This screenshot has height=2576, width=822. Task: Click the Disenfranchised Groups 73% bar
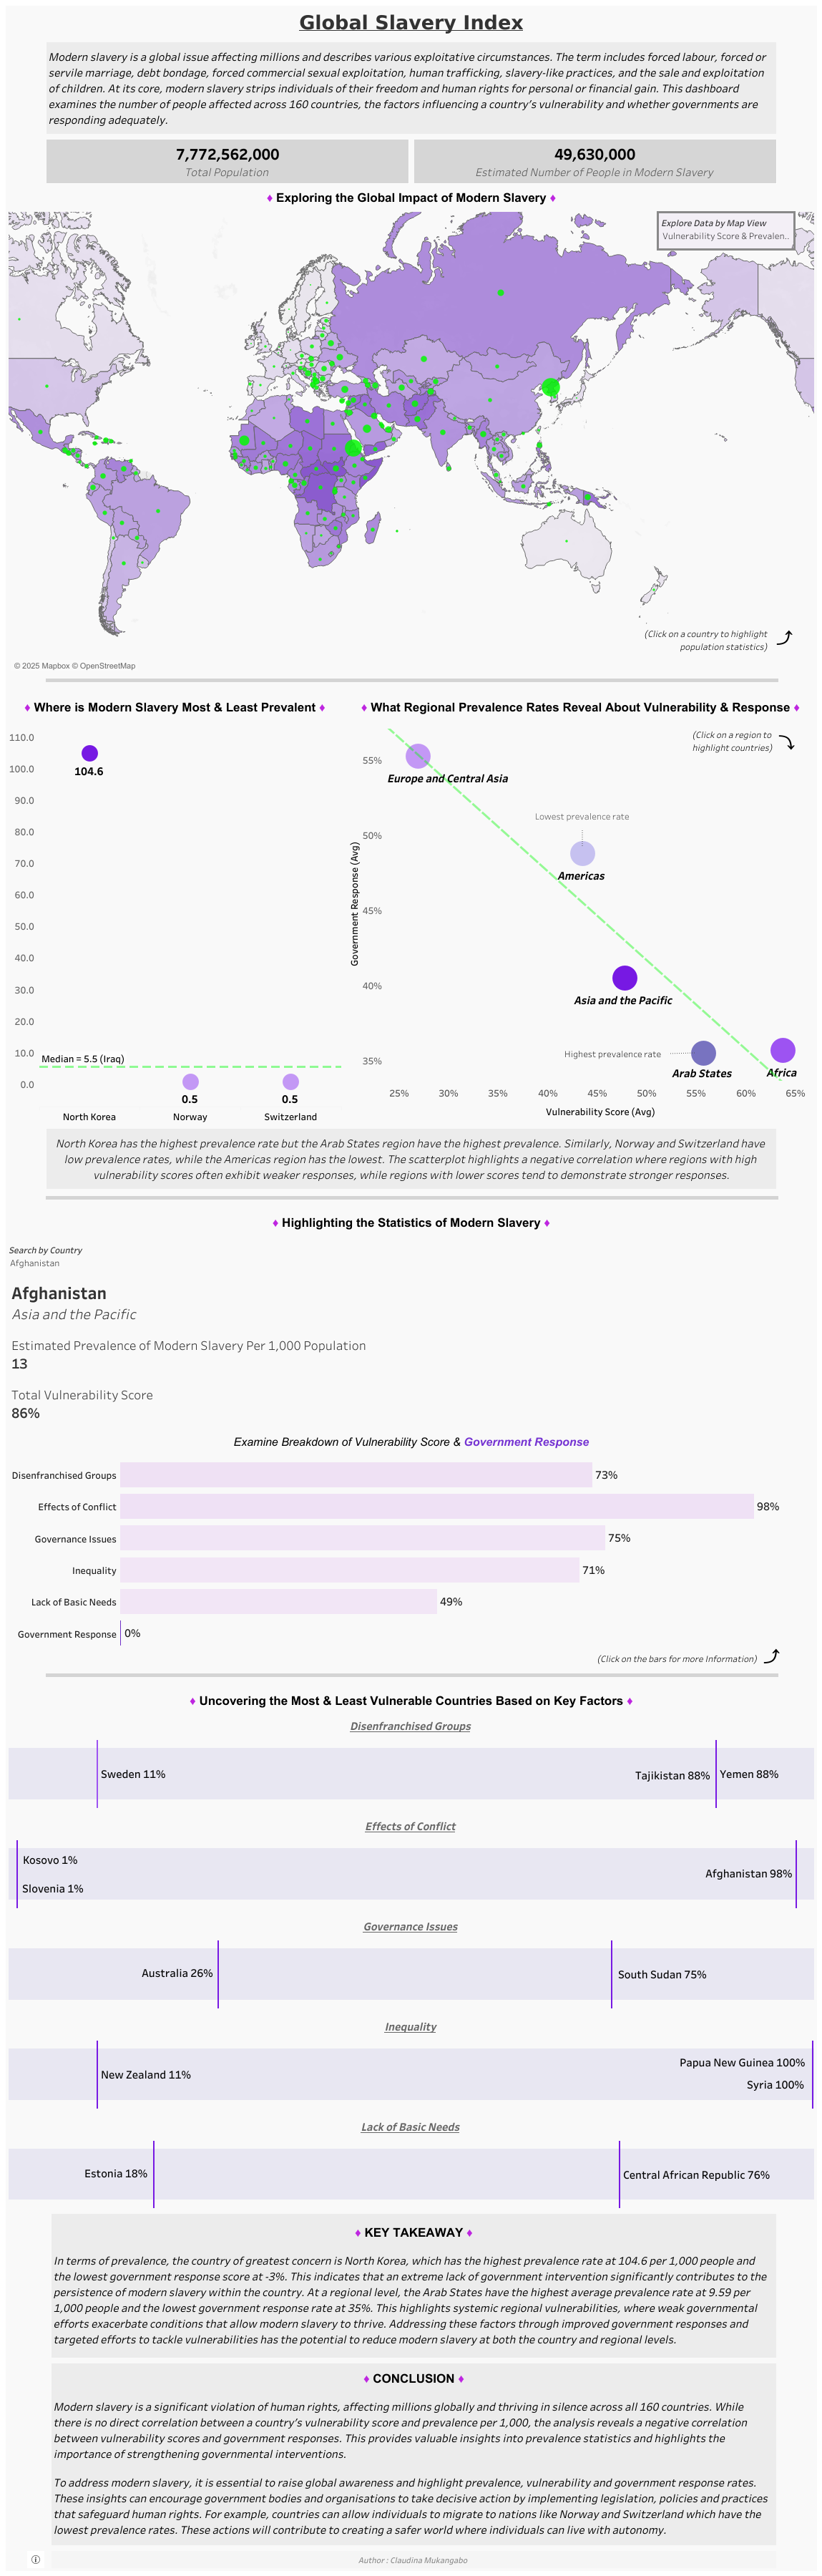click(355, 1475)
